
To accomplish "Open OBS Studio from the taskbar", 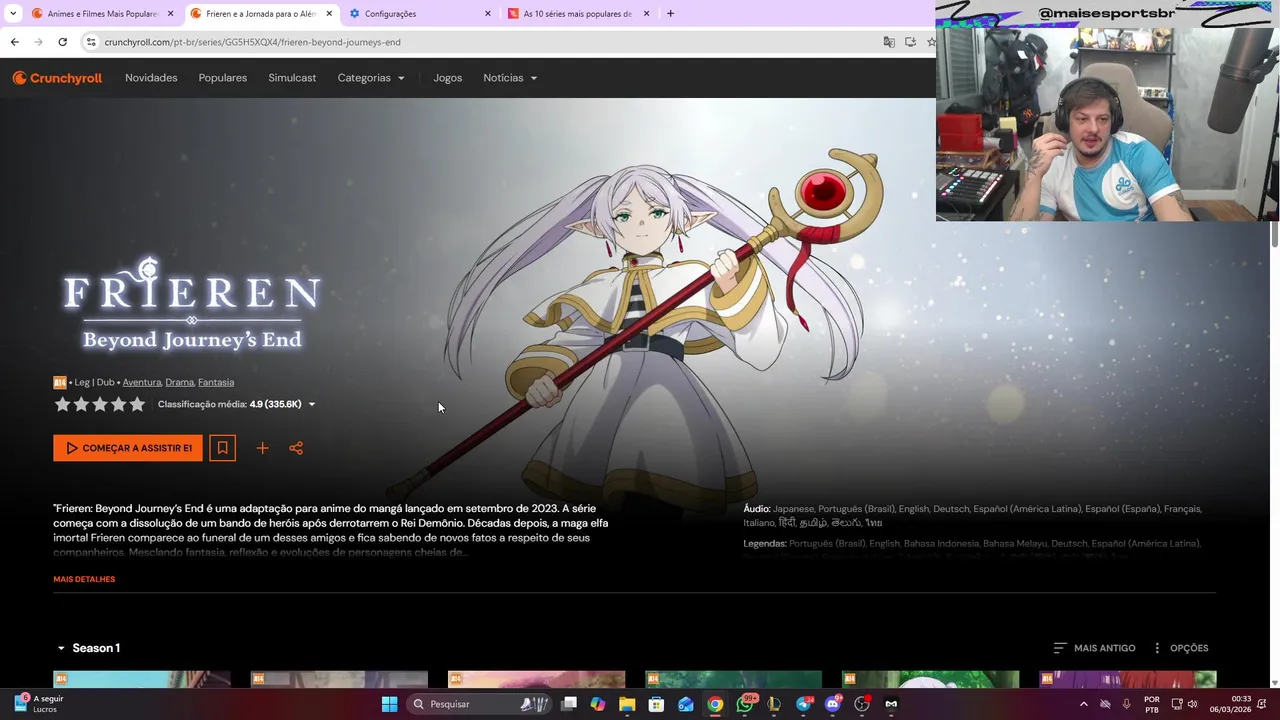I will coord(862,704).
